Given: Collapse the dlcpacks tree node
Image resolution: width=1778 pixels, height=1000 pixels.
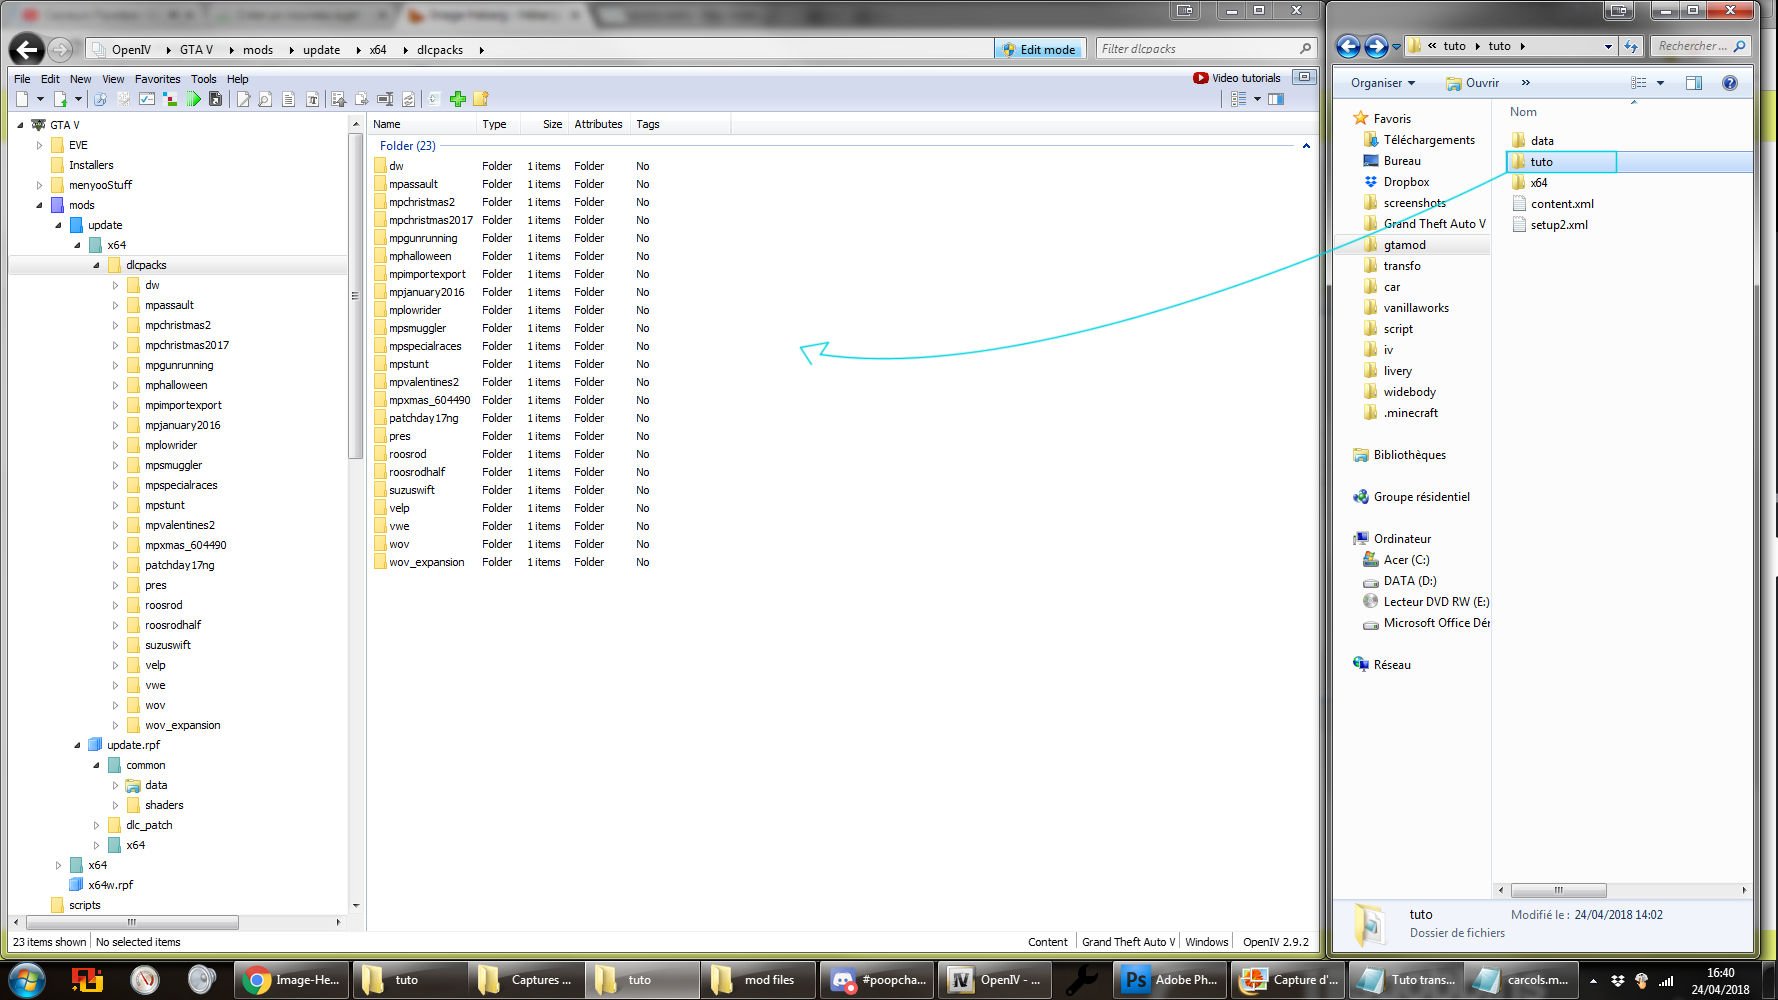Looking at the screenshot, I should [x=96, y=265].
